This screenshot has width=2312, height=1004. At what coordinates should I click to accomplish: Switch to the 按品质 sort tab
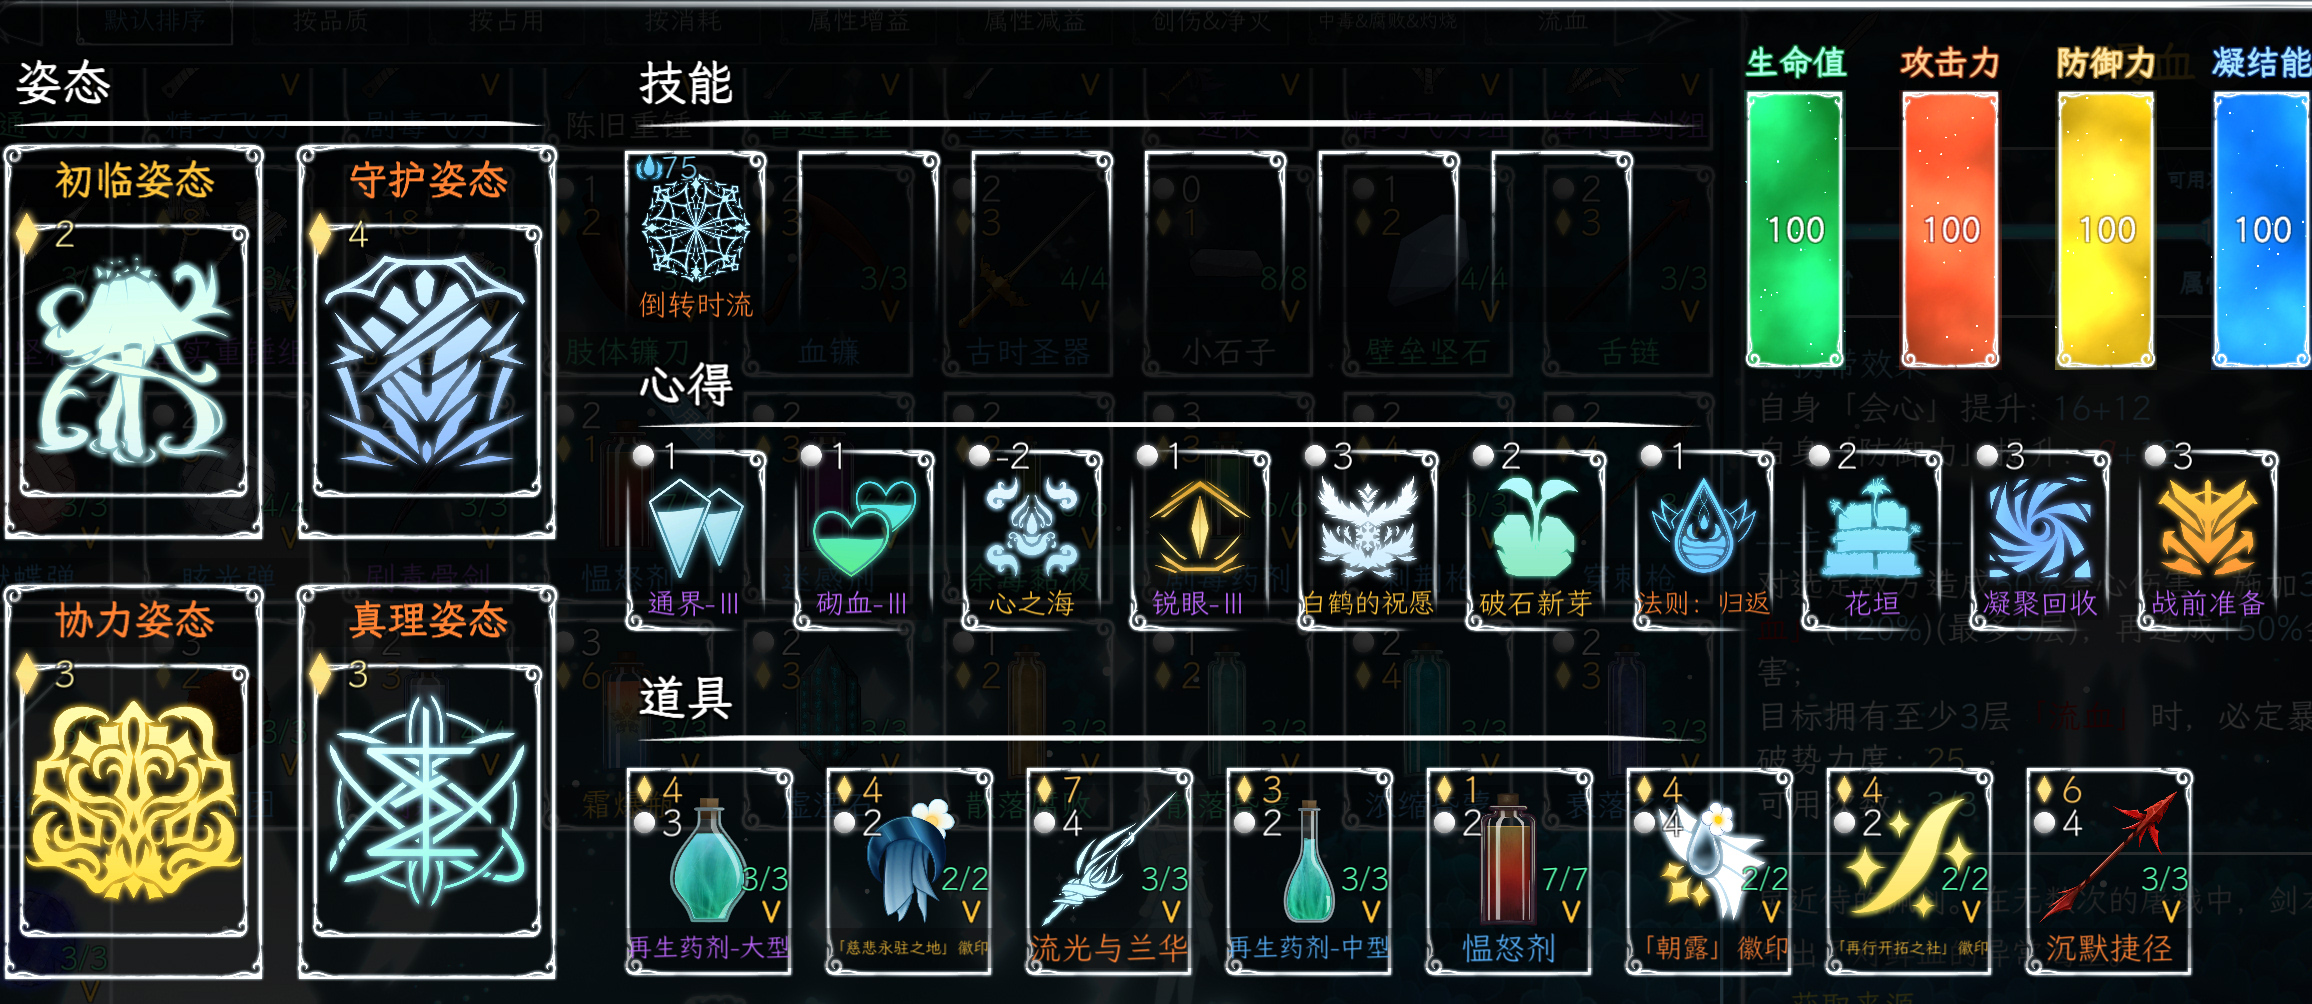pyautogui.click(x=331, y=20)
